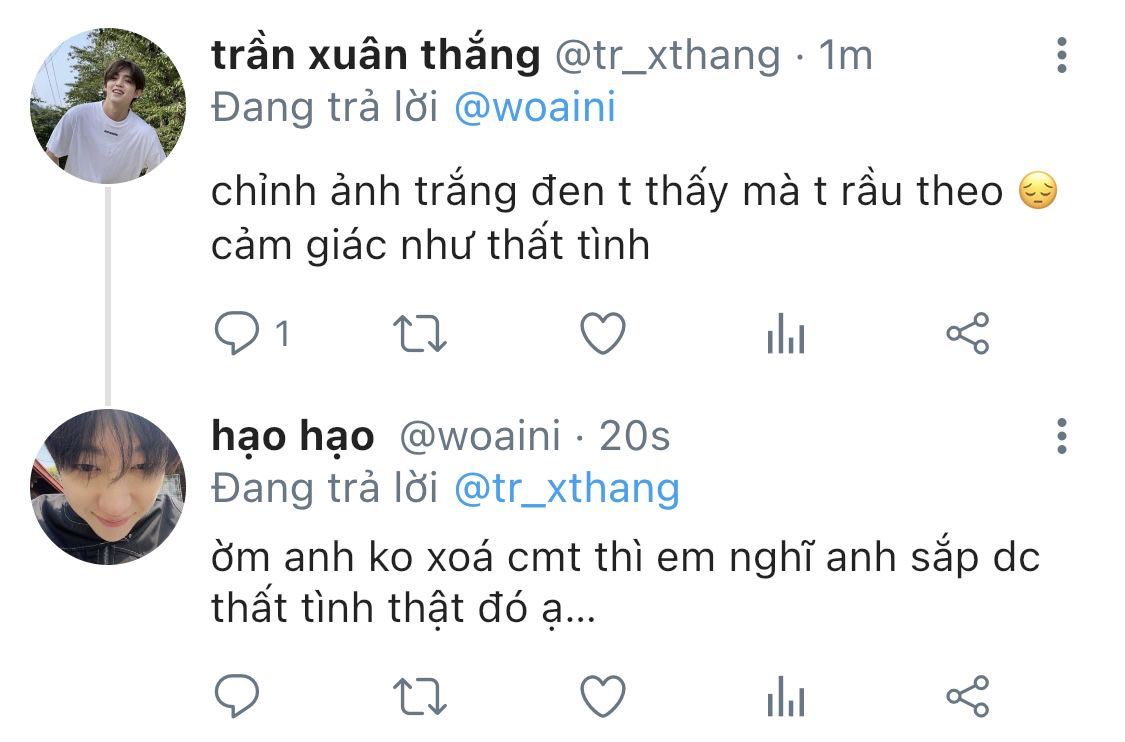This screenshot has height=742, width=1125.
Task: Open the @woaini mention link
Action: [535, 108]
